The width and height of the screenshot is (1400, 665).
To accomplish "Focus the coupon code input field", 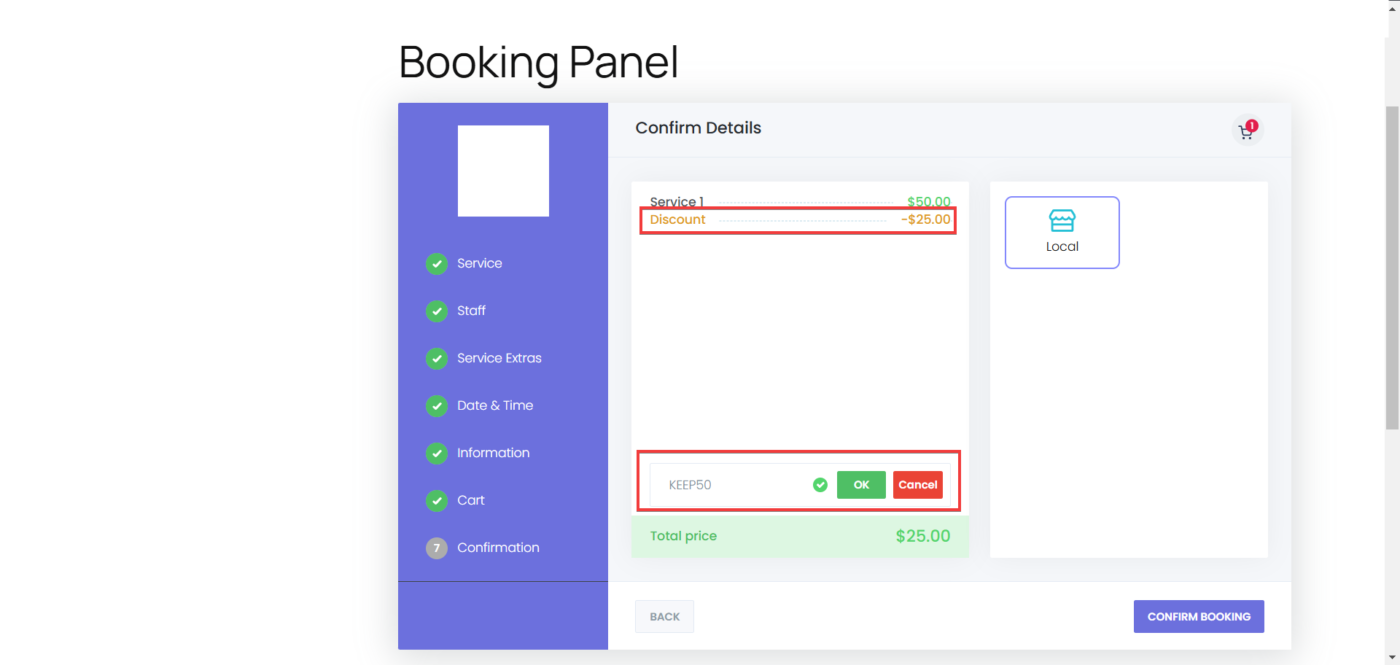I will tap(730, 485).
